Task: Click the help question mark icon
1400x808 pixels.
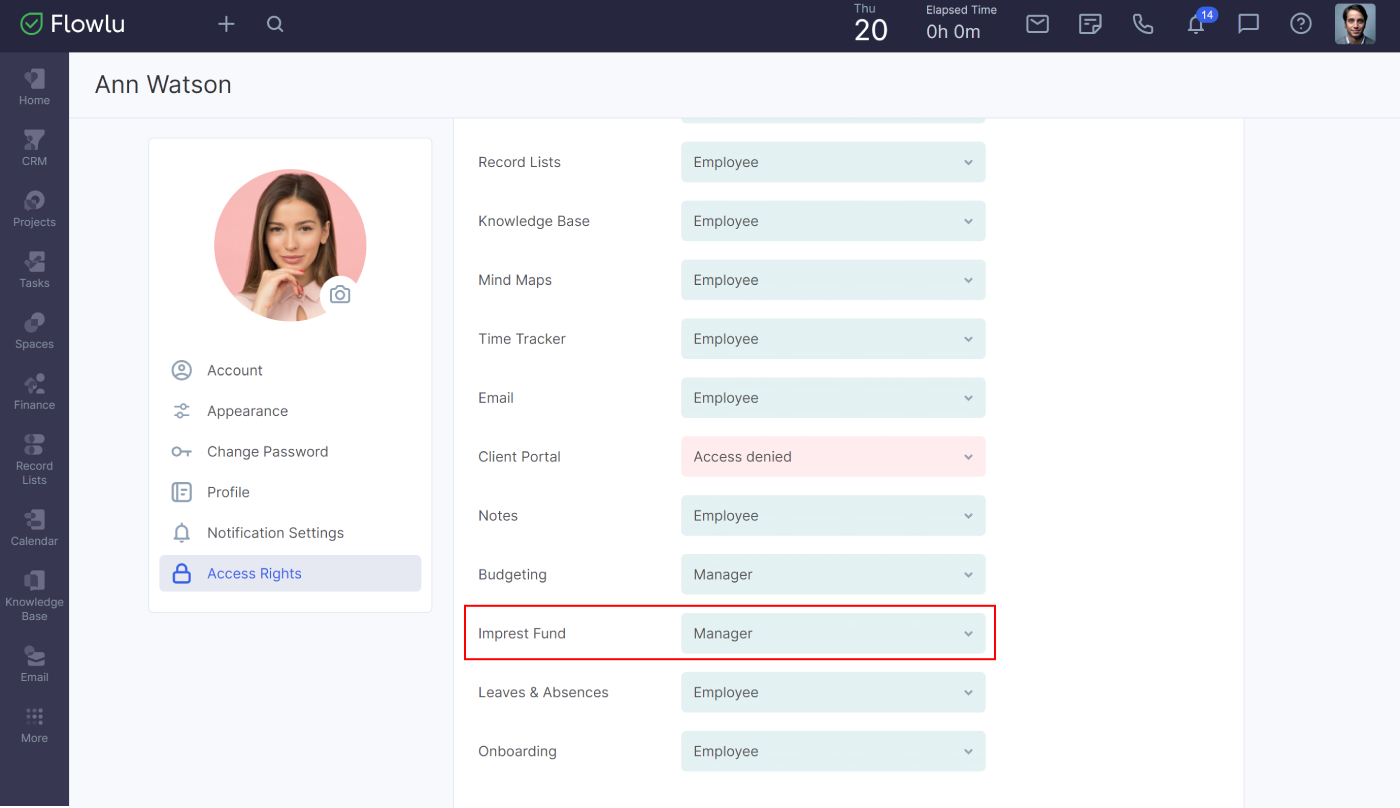Action: (1300, 24)
